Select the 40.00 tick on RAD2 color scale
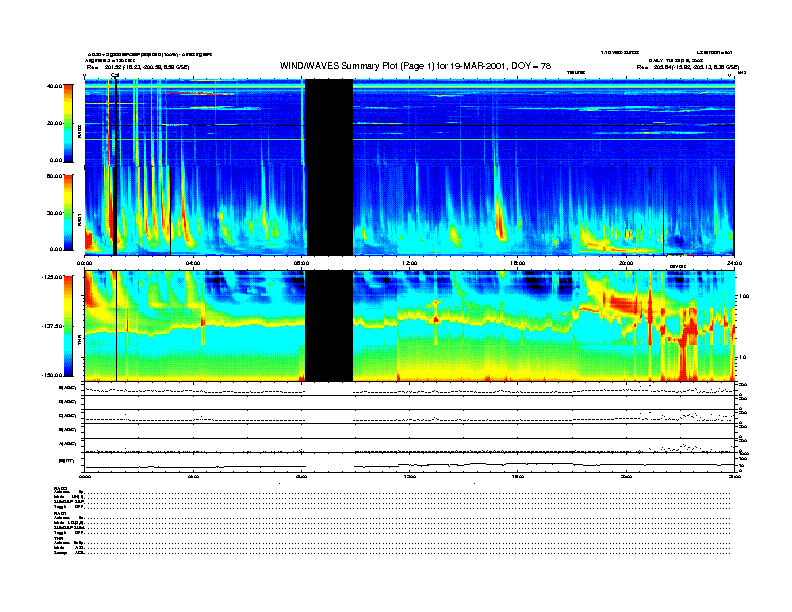Screen dimensions: 792x612 54,86
